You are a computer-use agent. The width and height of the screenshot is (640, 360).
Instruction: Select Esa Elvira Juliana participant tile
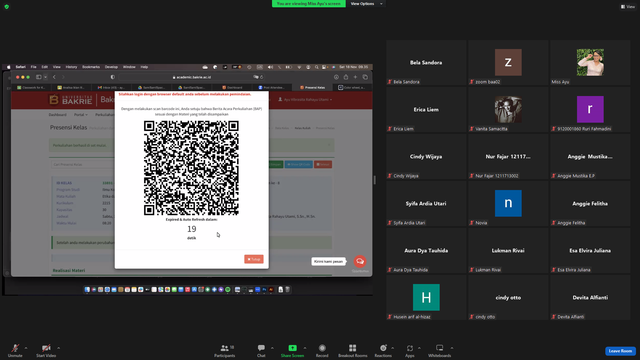pyautogui.click(x=590, y=251)
